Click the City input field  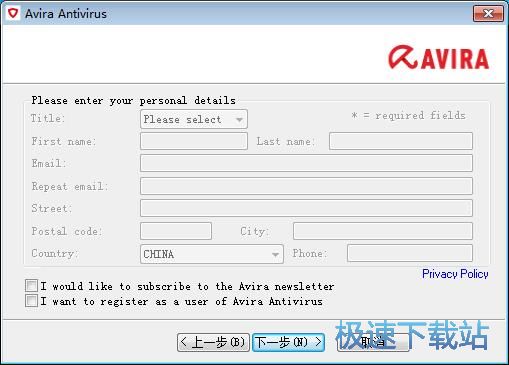[x=383, y=231]
